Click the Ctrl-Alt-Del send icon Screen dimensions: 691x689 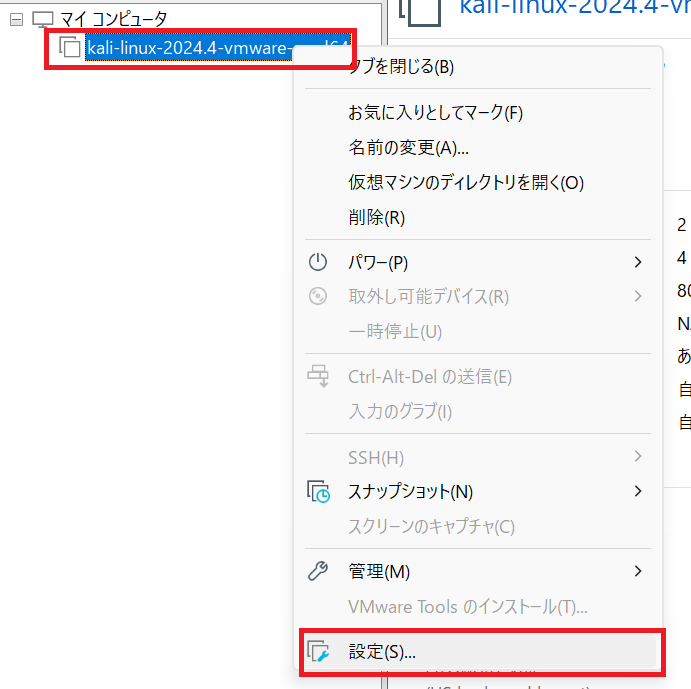click(318, 377)
